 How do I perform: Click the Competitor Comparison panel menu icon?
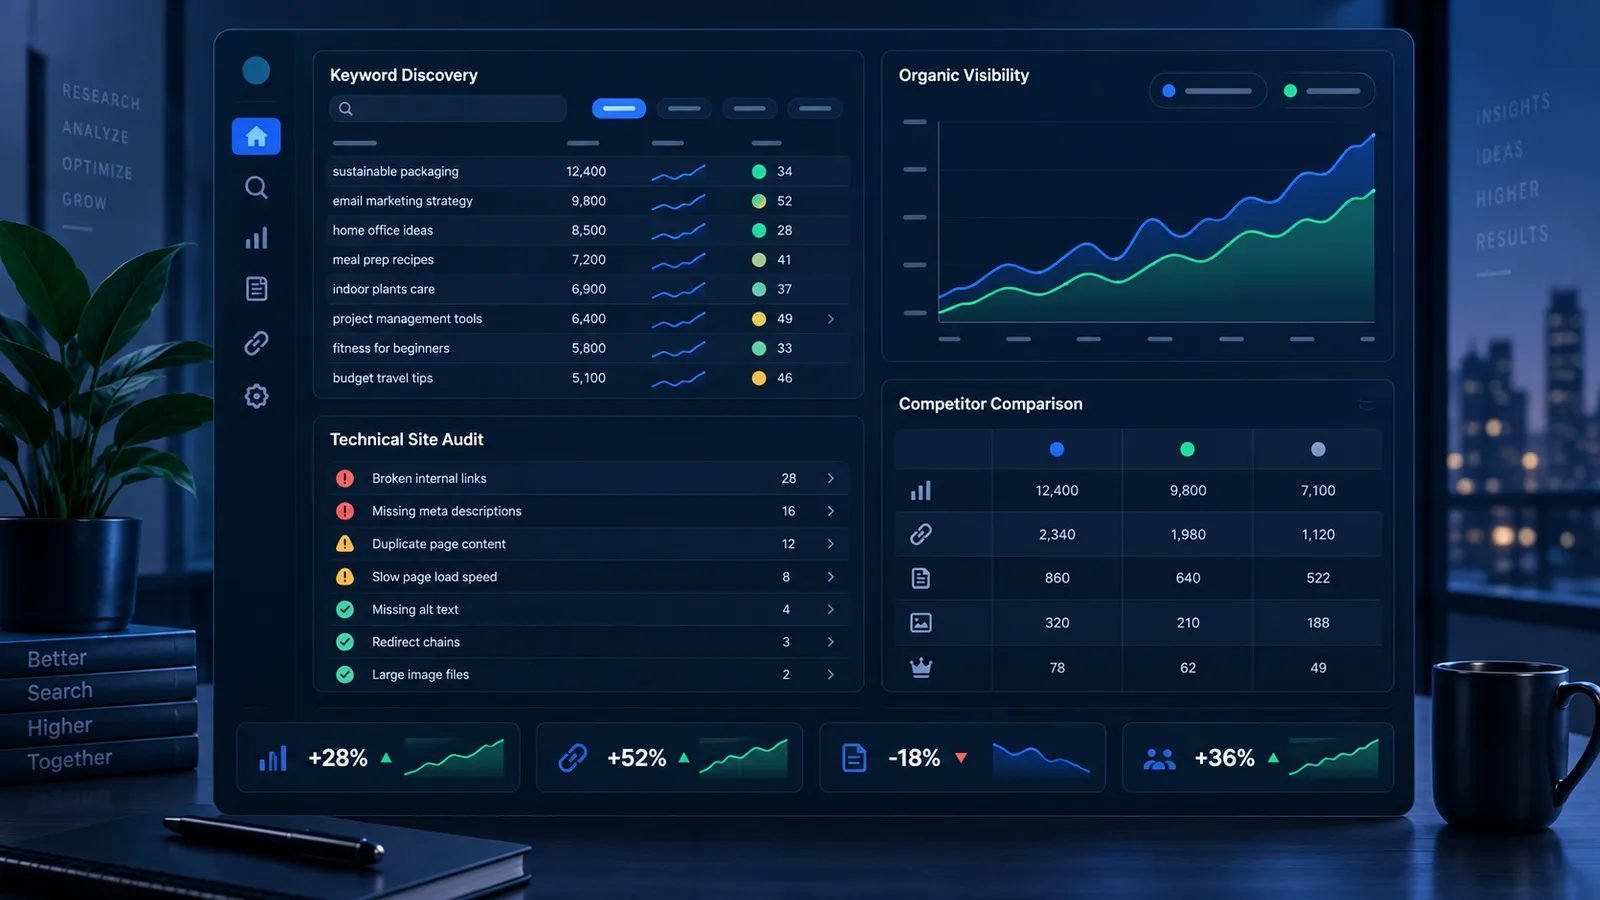pyautogui.click(x=1366, y=404)
